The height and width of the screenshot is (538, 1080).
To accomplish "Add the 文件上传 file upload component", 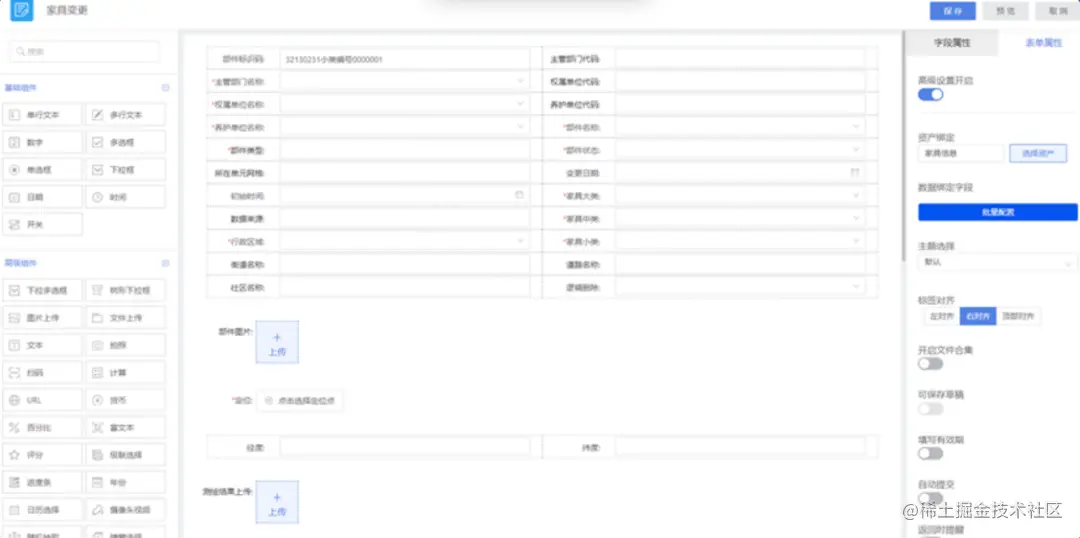I will pyautogui.click(x=125, y=318).
